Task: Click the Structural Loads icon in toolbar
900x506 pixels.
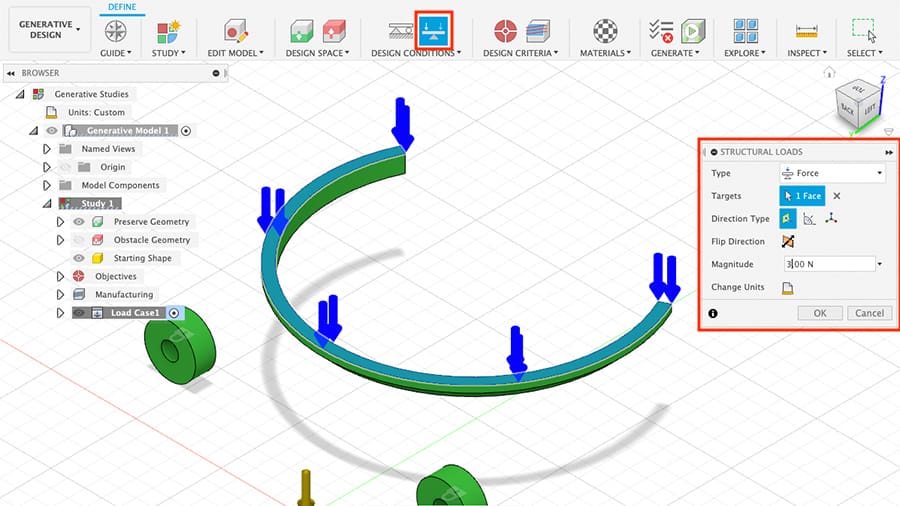Action: 434,30
